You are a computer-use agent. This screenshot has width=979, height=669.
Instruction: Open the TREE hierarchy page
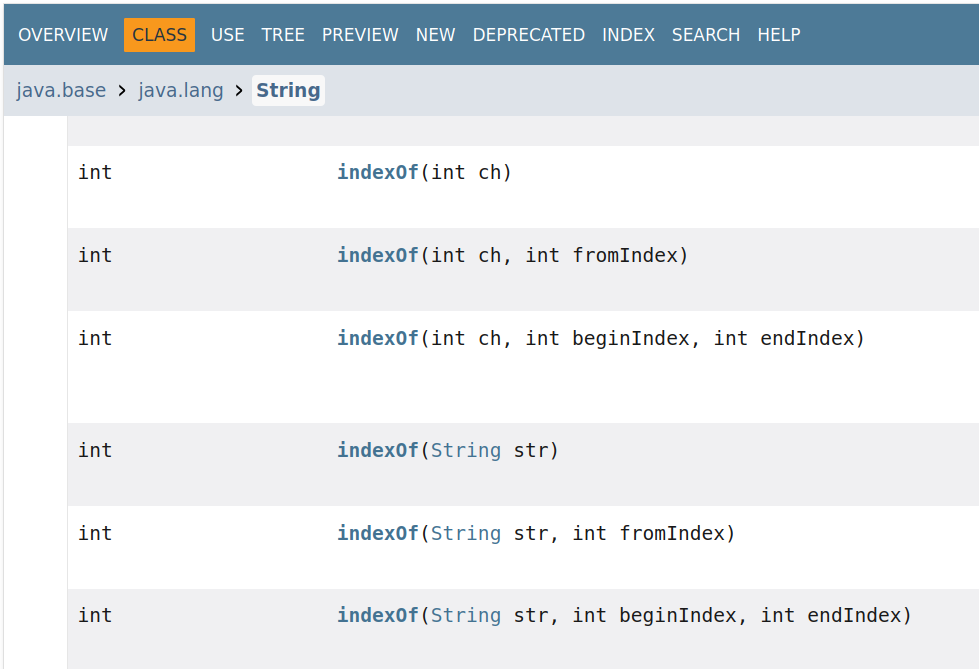coord(283,35)
